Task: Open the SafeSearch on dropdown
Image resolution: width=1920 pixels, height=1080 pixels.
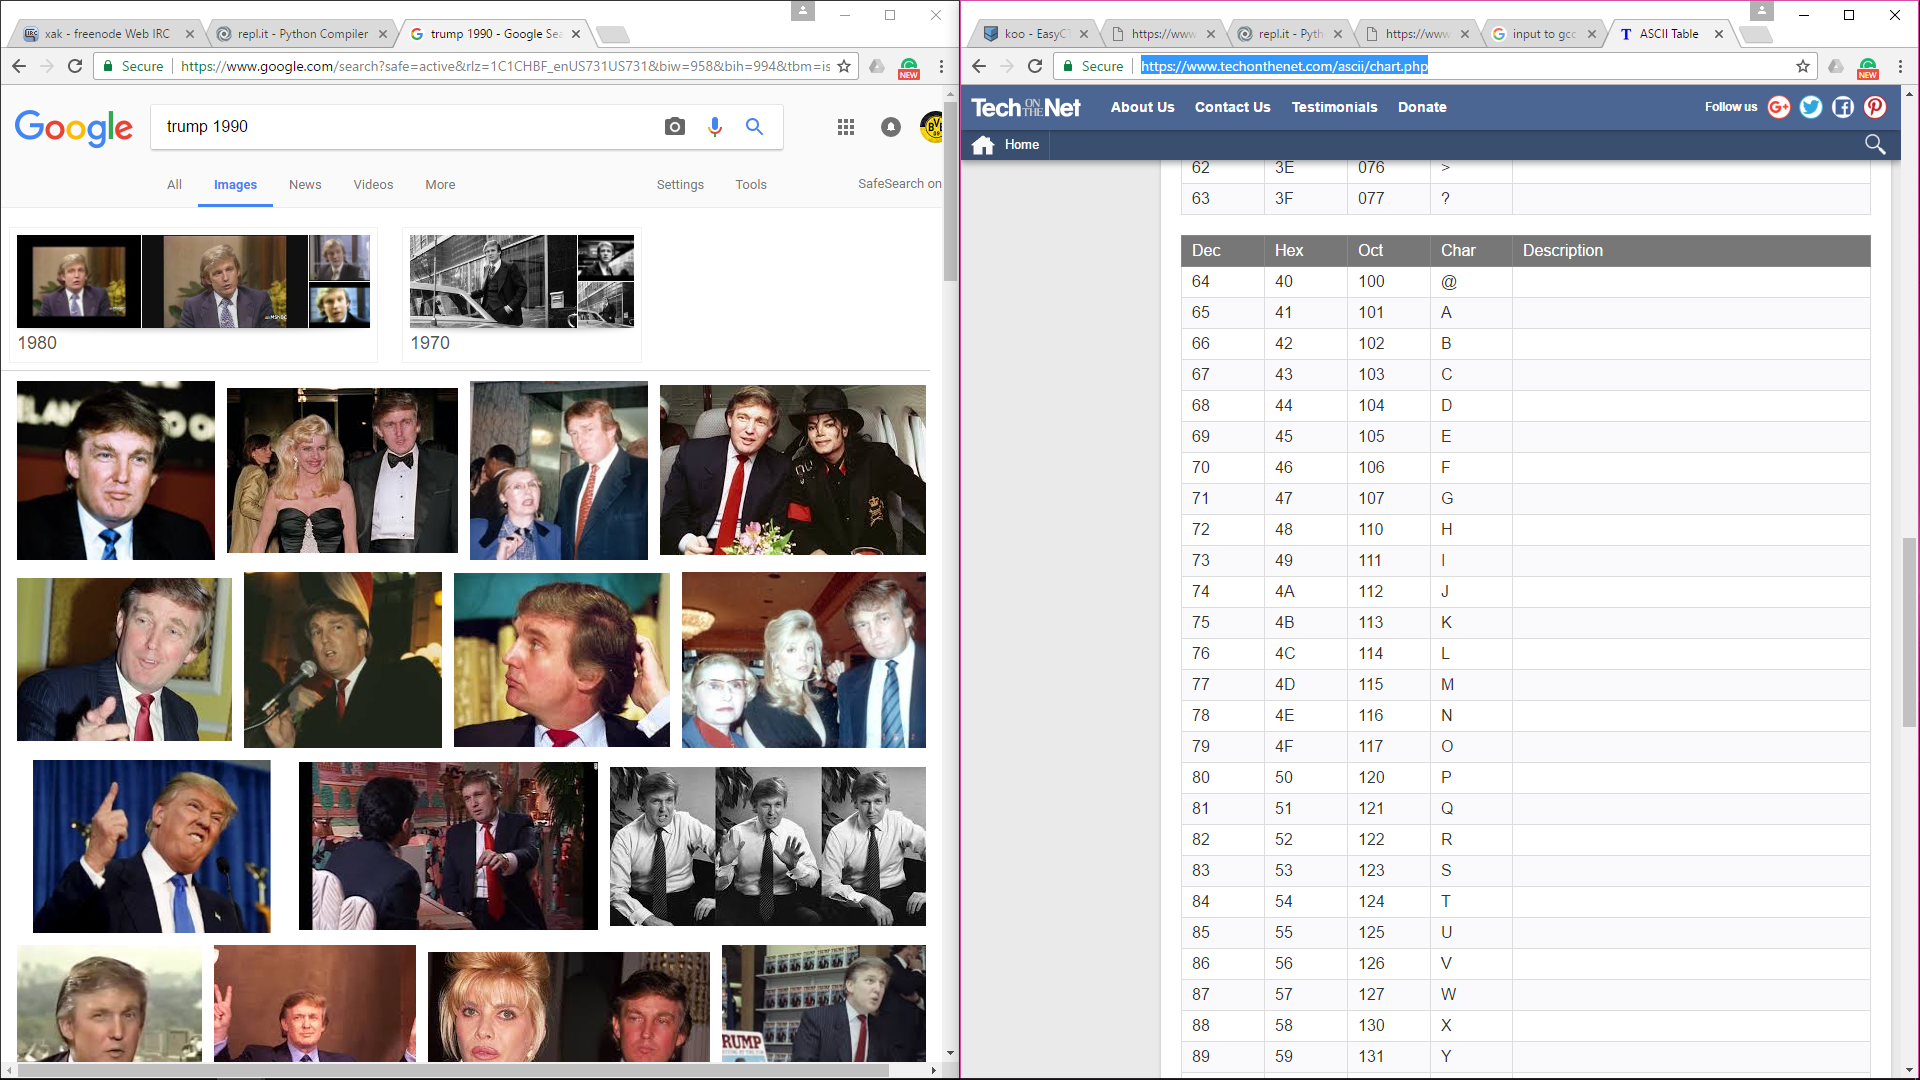Action: [x=899, y=184]
